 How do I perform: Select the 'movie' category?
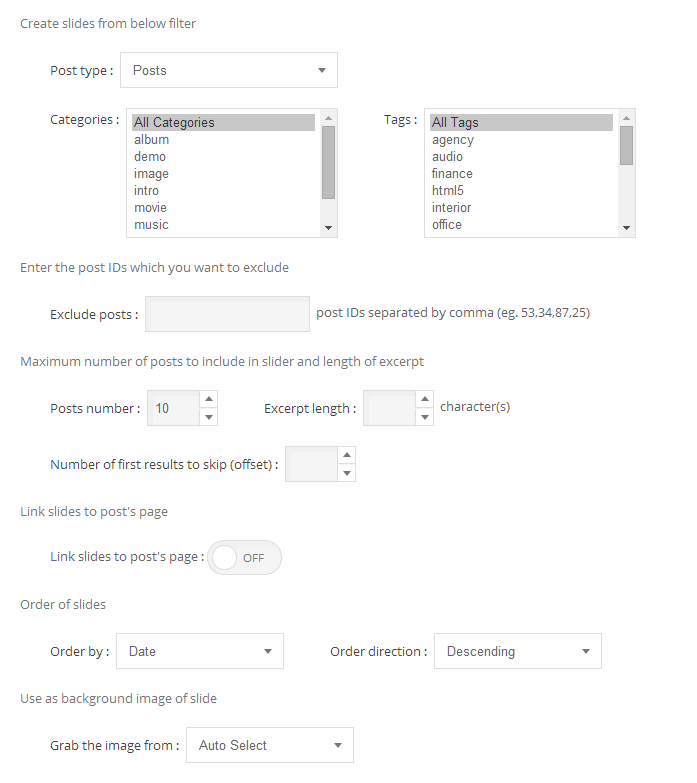tap(151, 208)
